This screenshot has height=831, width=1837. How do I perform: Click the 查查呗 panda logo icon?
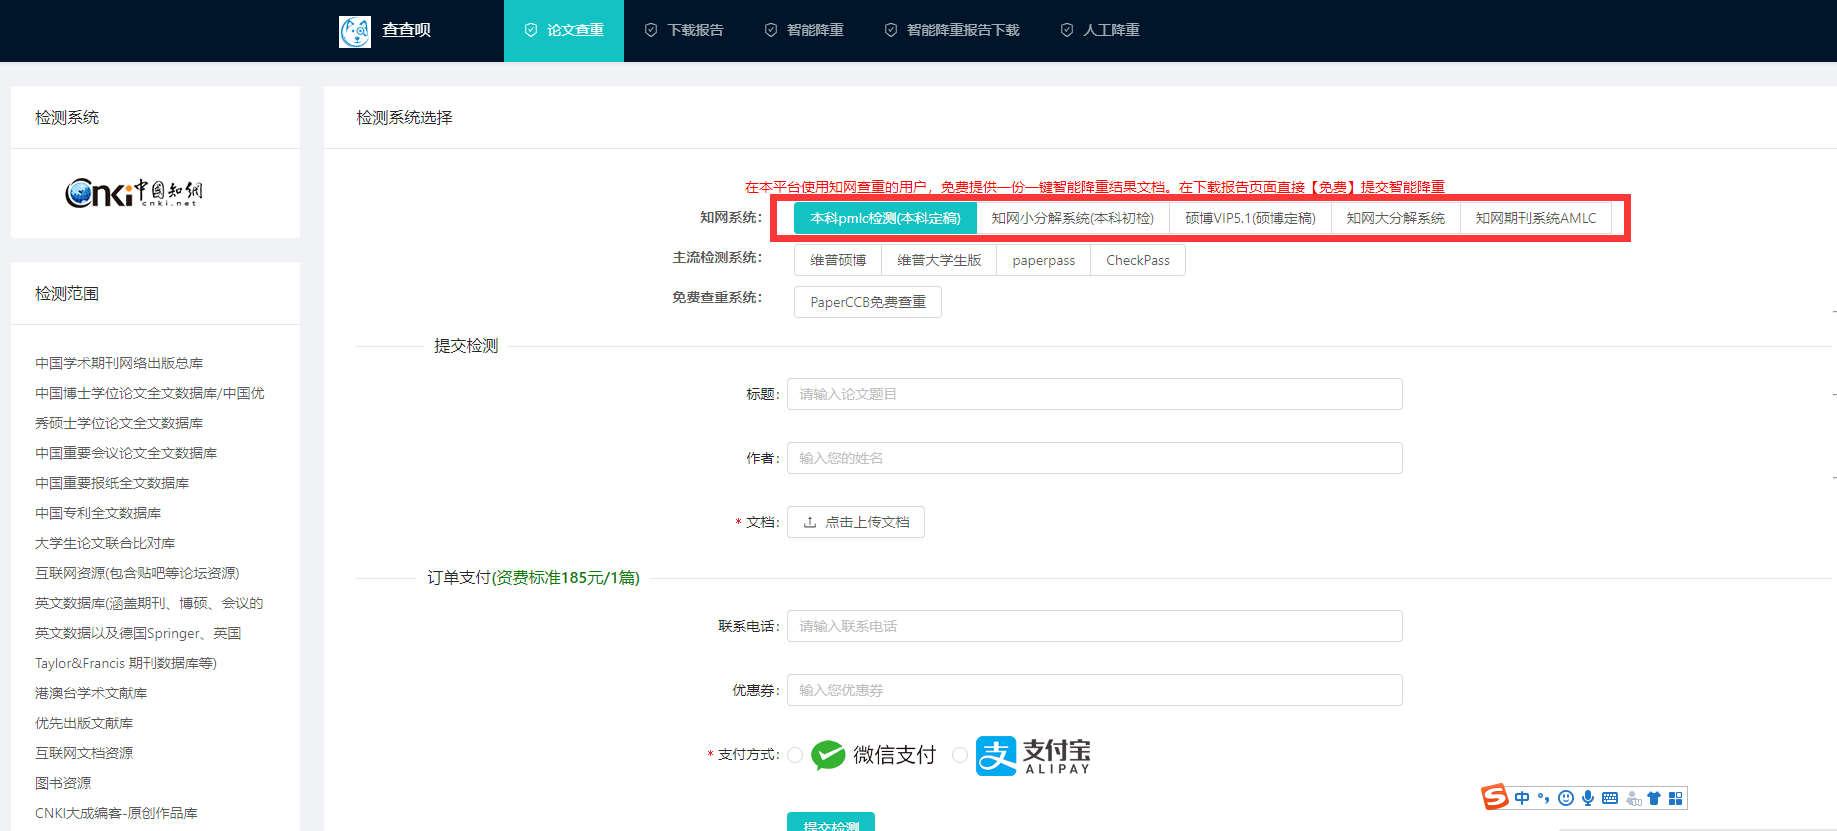[355, 31]
